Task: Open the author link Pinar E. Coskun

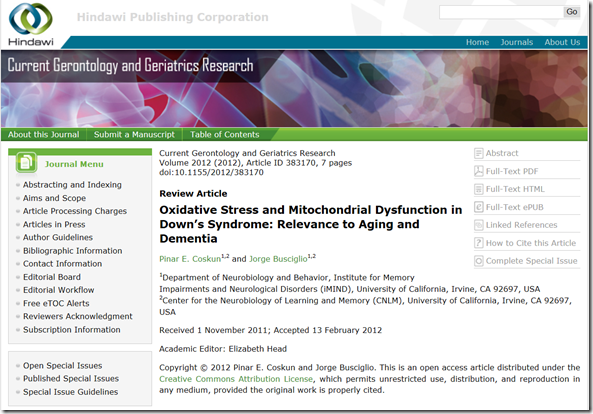Action: coord(190,259)
